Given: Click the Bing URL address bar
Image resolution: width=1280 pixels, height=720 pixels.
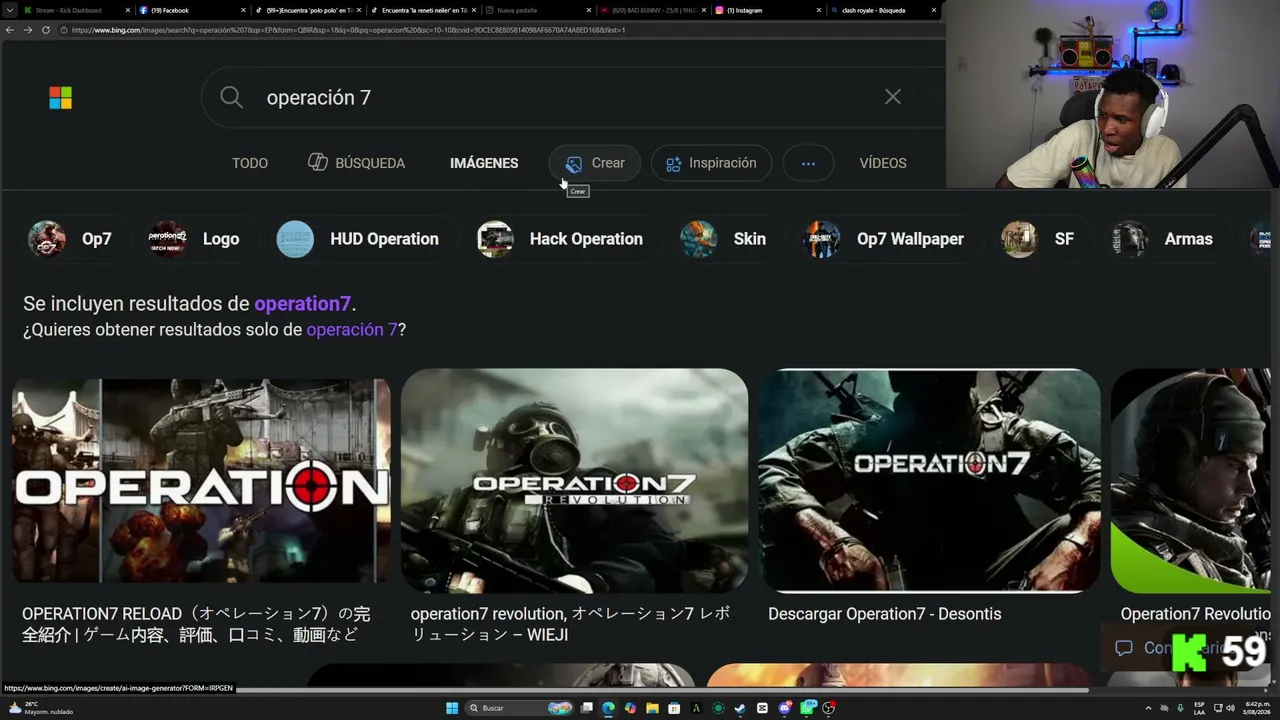Looking at the screenshot, I should (500, 30).
